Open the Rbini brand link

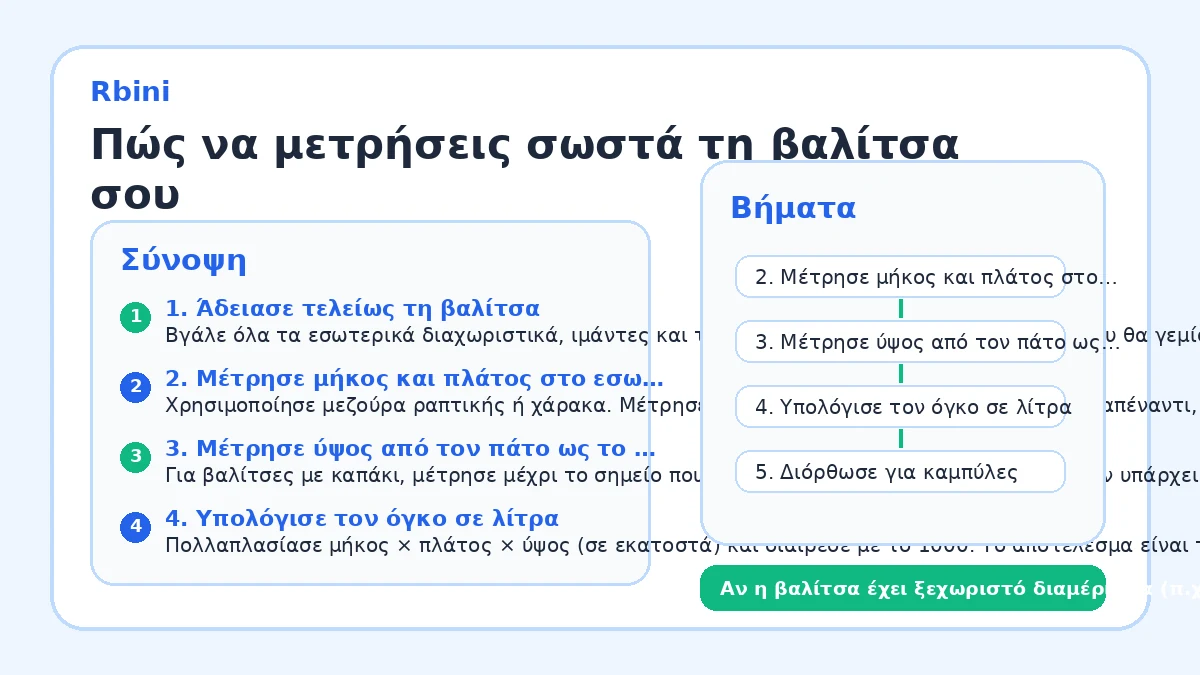(130, 92)
